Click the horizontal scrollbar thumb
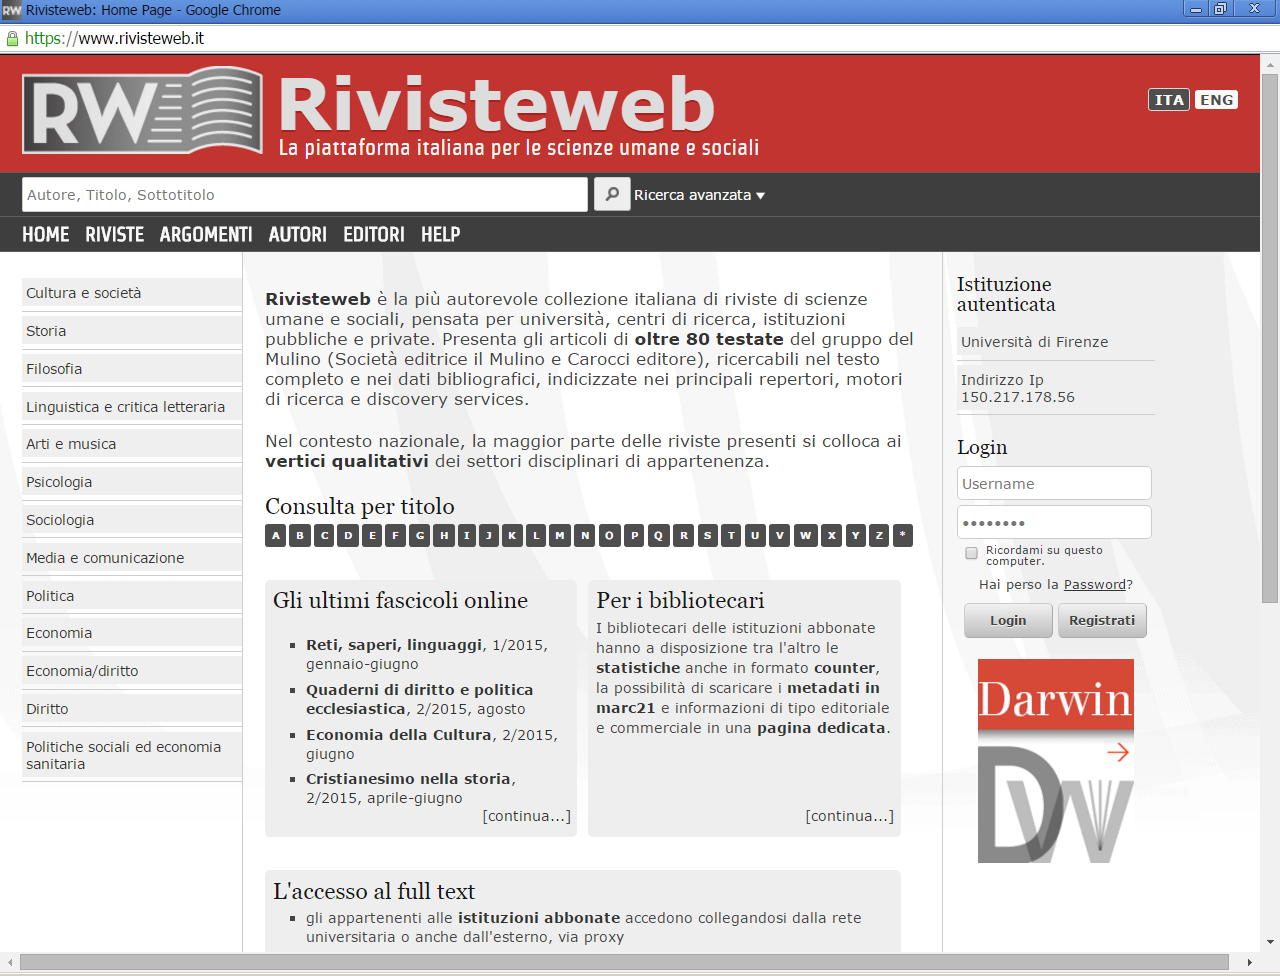 (x=624, y=962)
